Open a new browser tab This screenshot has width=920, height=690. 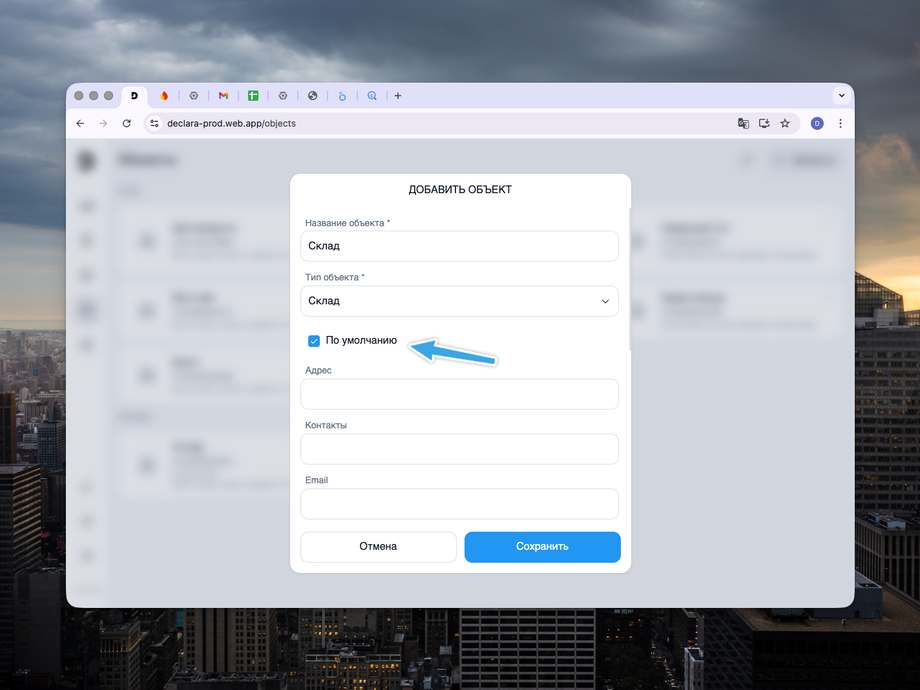click(398, 96)
